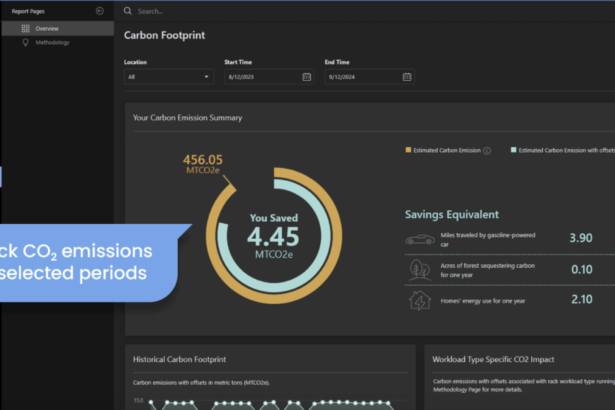Click the Your Carbon Emission Summary heading

[187, 118]
